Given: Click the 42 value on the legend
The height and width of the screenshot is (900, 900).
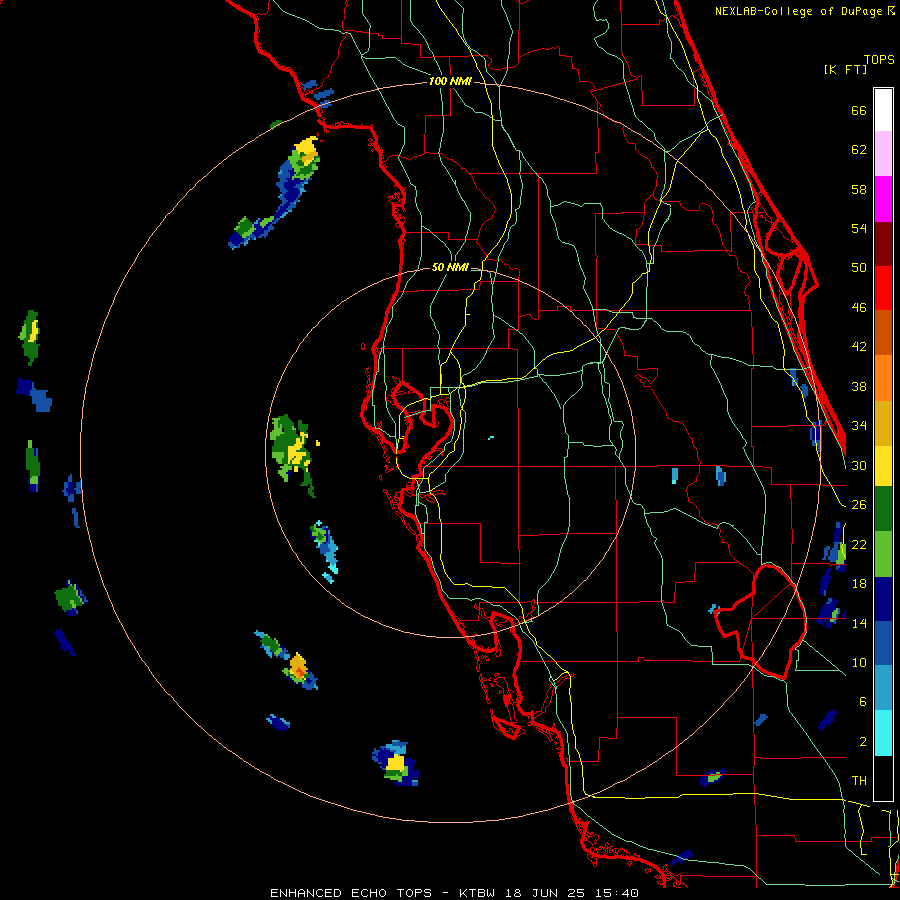Looking at the screenshot, I should click(x=859, y=347).
